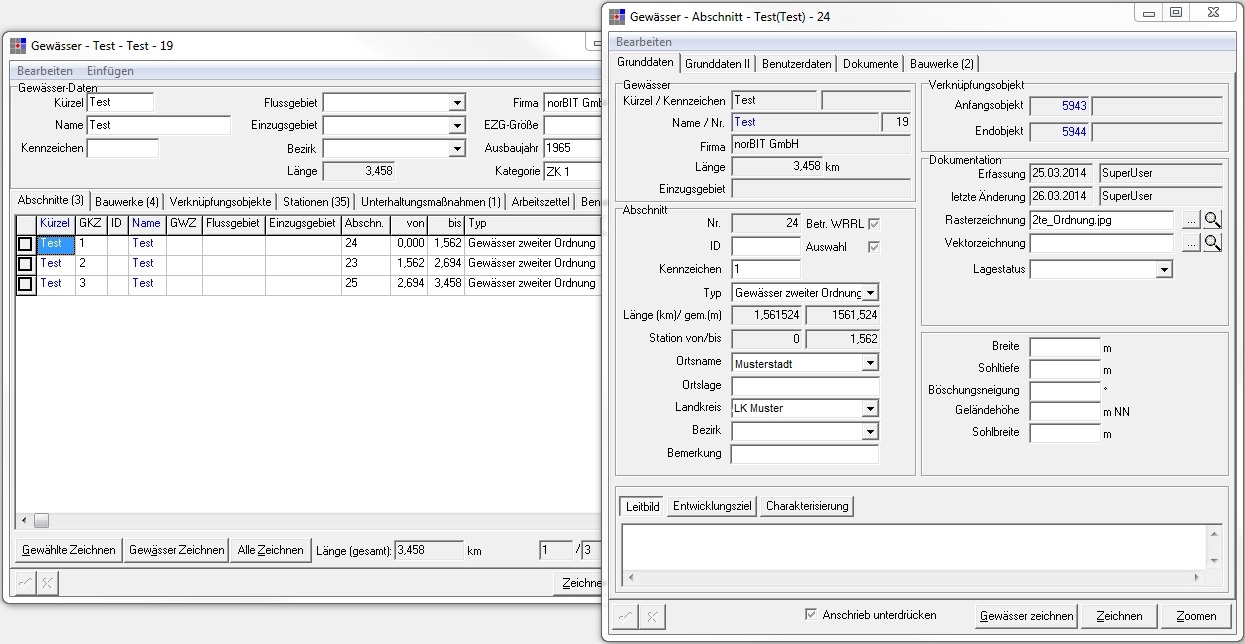
Task: Click the app icon in the Gewässer - Abschnitt title bar
Action: click(617, 16)
